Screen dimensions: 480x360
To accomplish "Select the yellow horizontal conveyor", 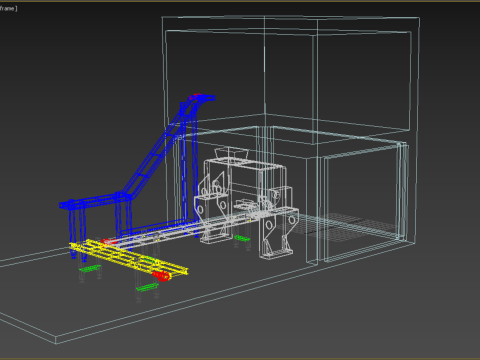I will pos(128,257).
